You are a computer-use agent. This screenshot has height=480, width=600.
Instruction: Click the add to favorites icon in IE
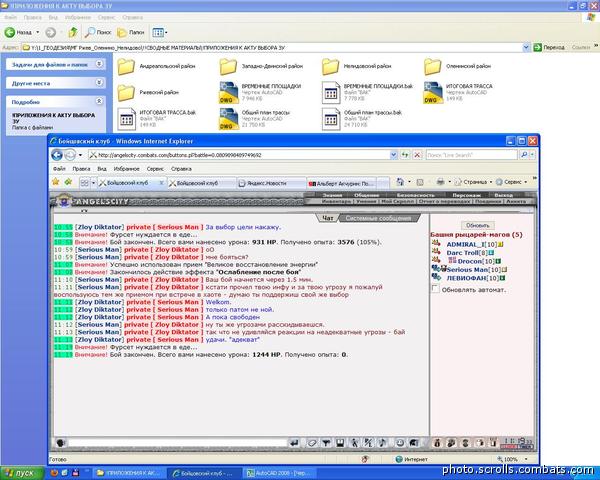click(x=68, y=182)
